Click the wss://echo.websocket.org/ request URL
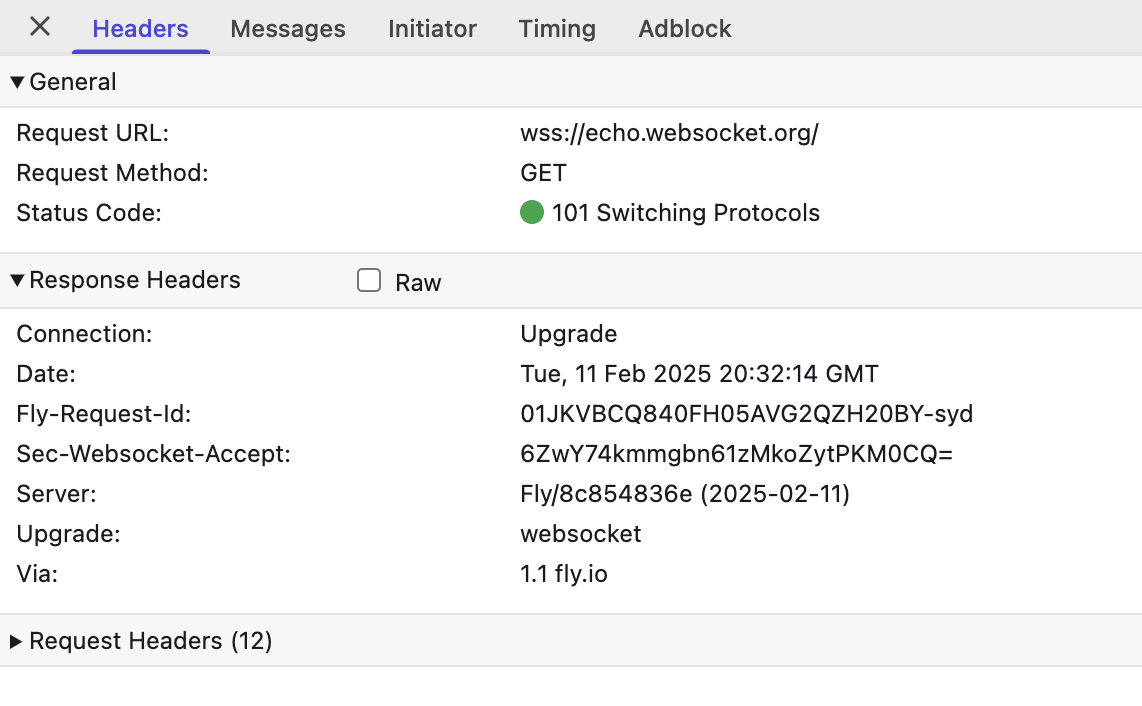 pyautogui.click(x=669, y=133)
